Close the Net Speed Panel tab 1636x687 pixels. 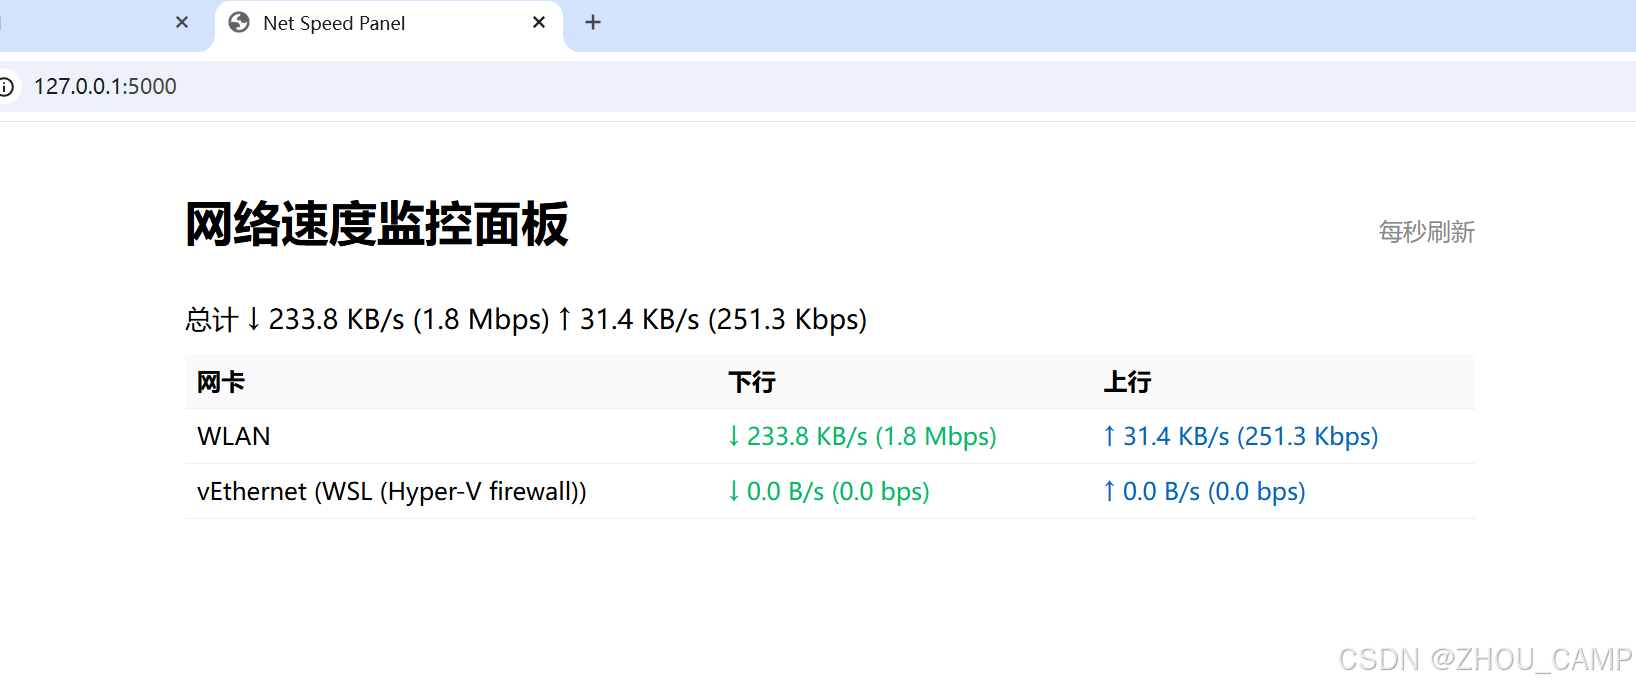(539, 22)
